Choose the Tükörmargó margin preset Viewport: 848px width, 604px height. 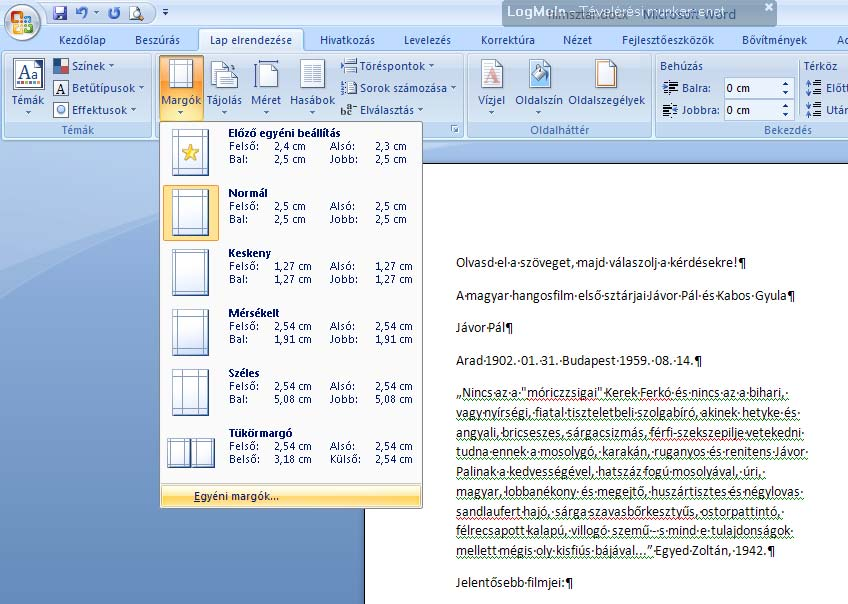click(291, 453)
